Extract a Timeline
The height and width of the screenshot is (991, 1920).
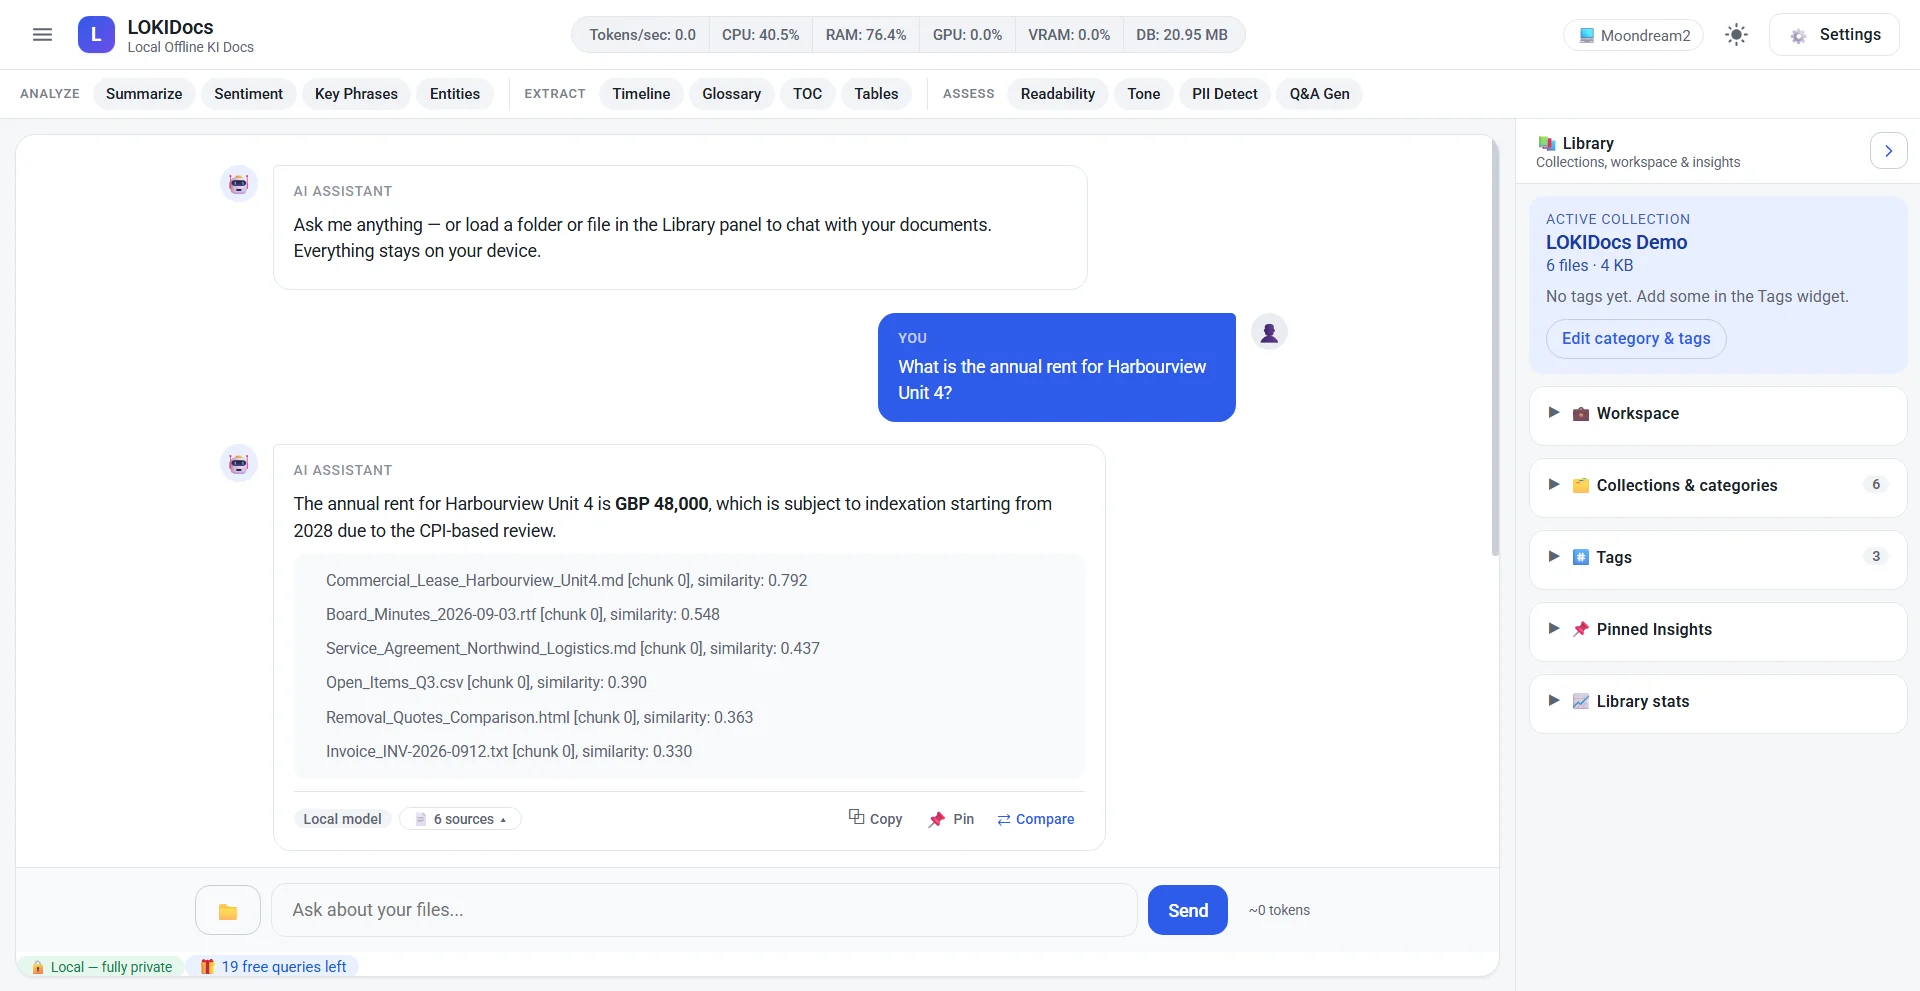(641, 94)
